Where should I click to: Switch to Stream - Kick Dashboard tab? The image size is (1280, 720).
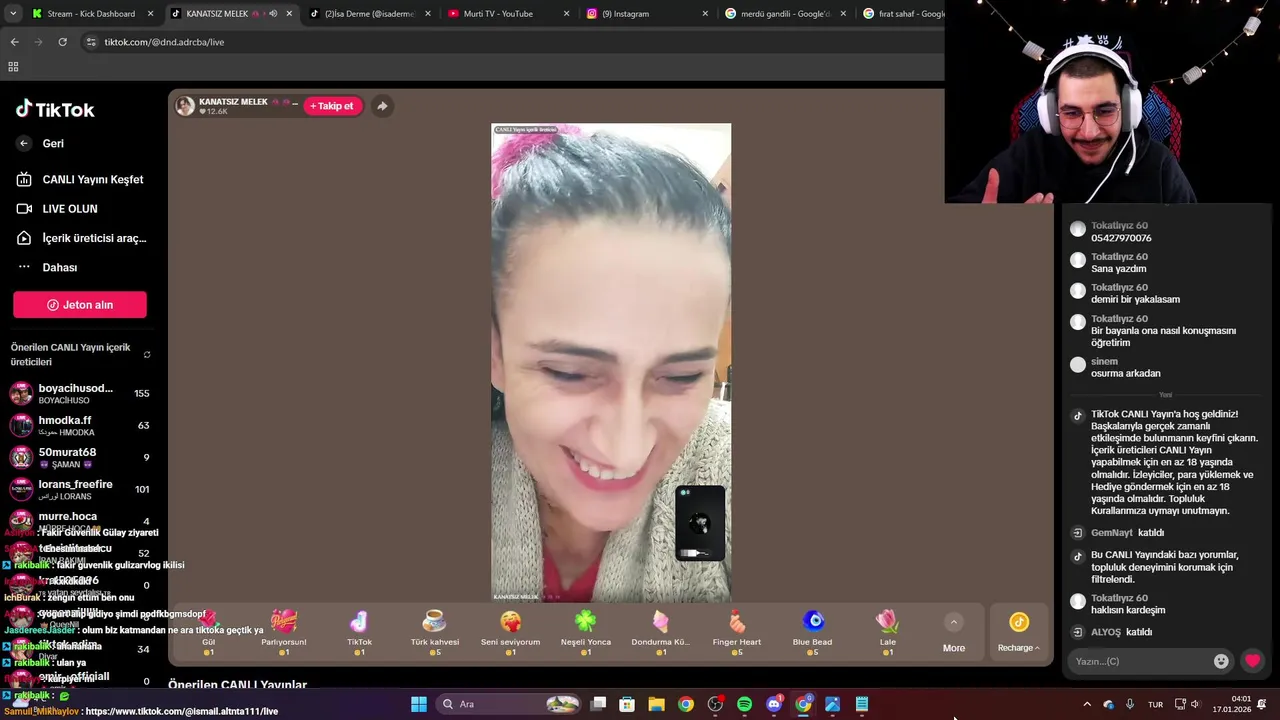(x=91, y=14)
